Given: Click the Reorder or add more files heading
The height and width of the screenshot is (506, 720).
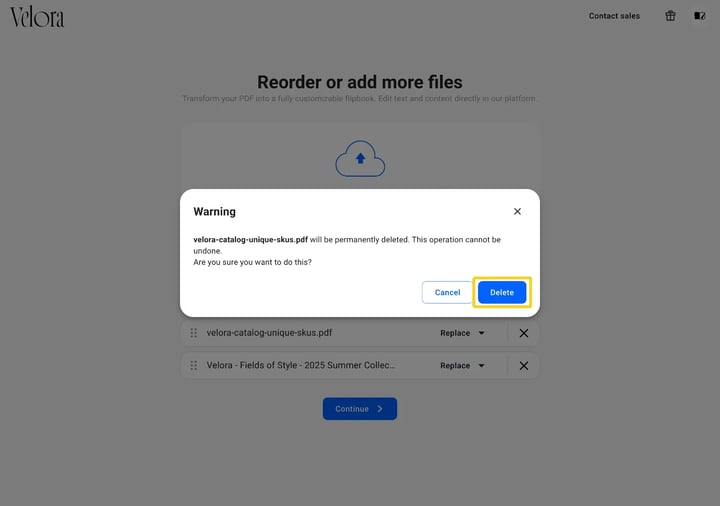Looking at the screenshot, I should [x=360, y=82].
